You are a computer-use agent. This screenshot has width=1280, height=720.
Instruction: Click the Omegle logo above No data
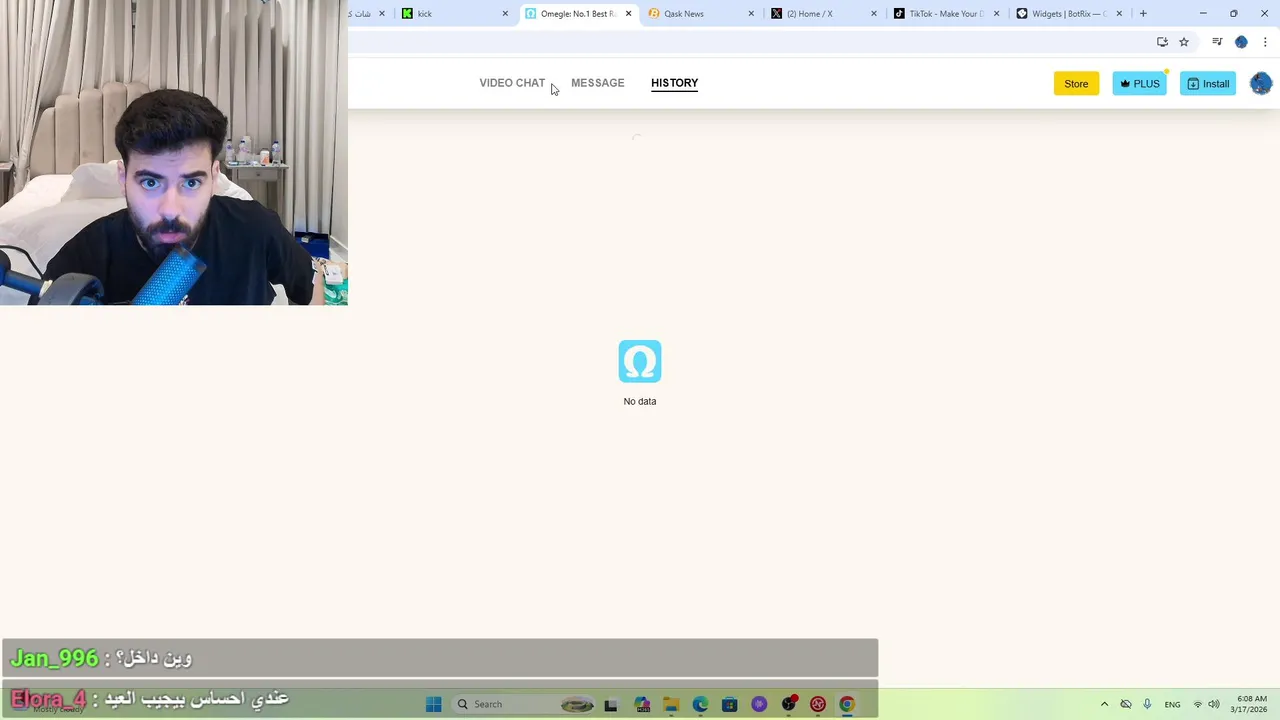tap(640, 361)
